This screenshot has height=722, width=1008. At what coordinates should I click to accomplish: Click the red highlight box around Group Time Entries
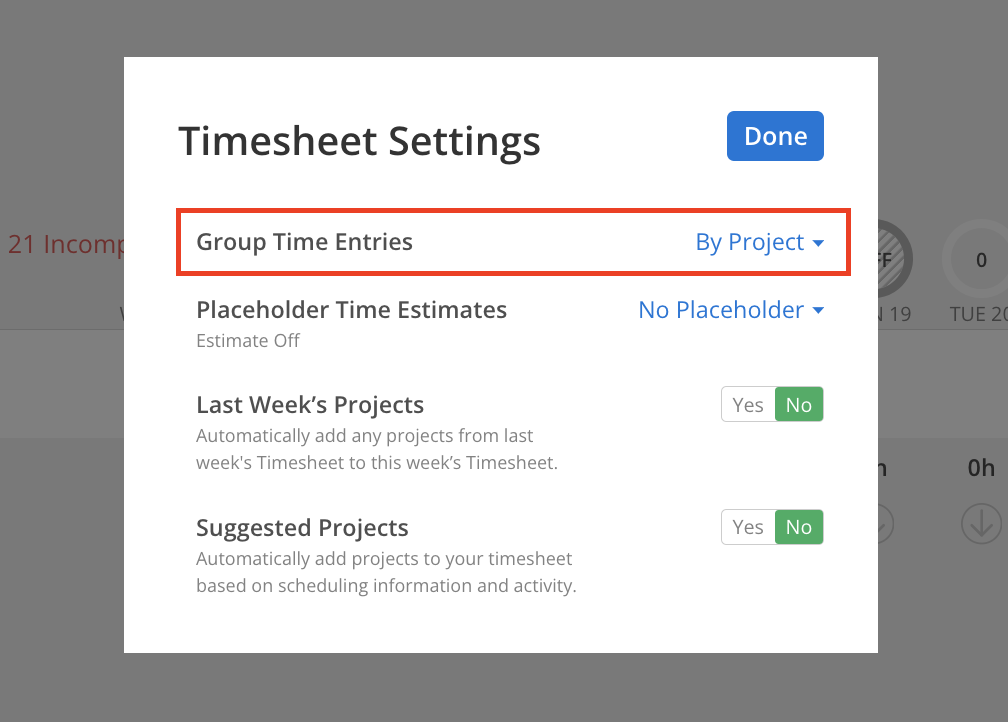tap(513, 242)
